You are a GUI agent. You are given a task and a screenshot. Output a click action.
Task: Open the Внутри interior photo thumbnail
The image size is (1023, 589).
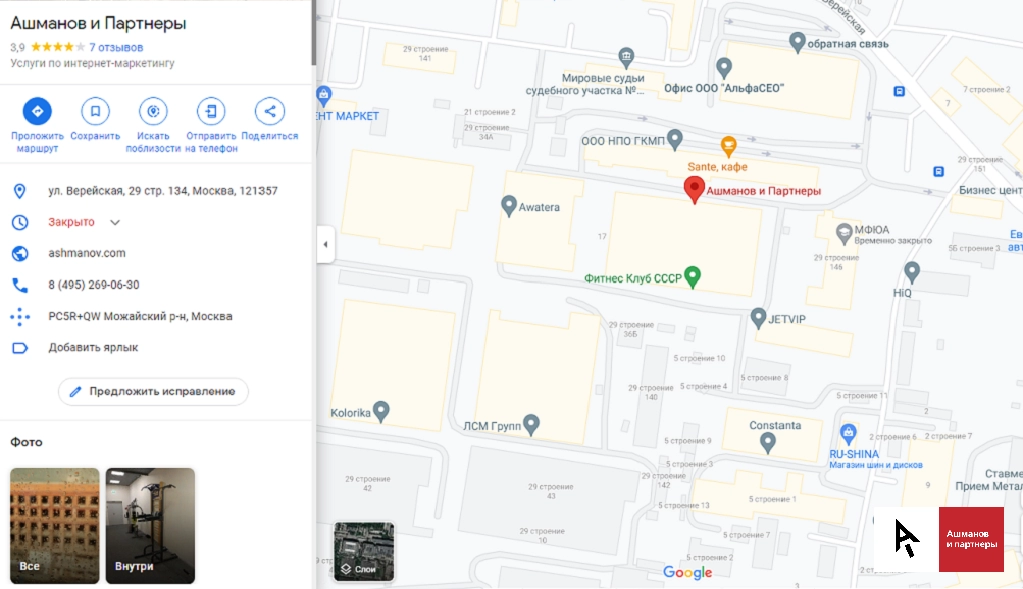pos(150,525)
